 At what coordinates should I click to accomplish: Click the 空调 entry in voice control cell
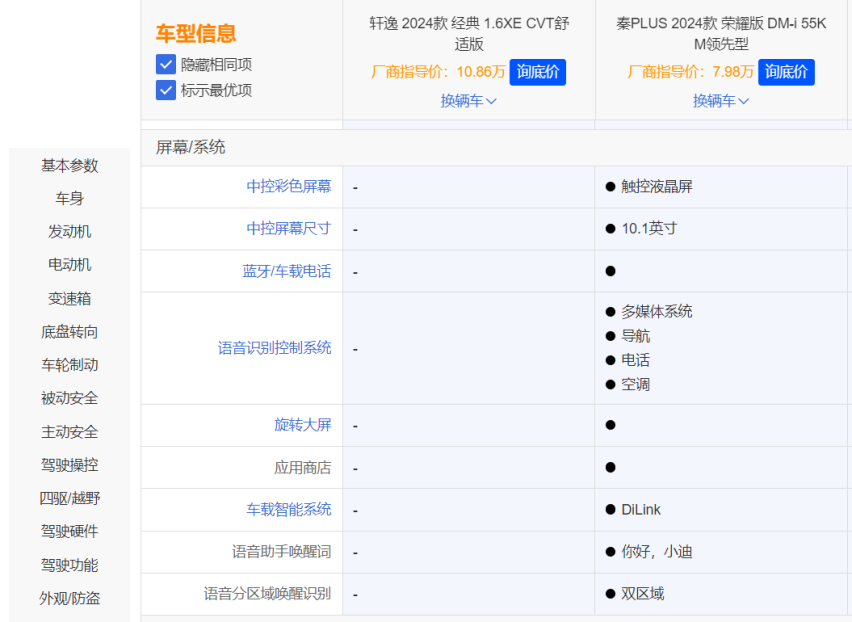click(x=635, y=384)
